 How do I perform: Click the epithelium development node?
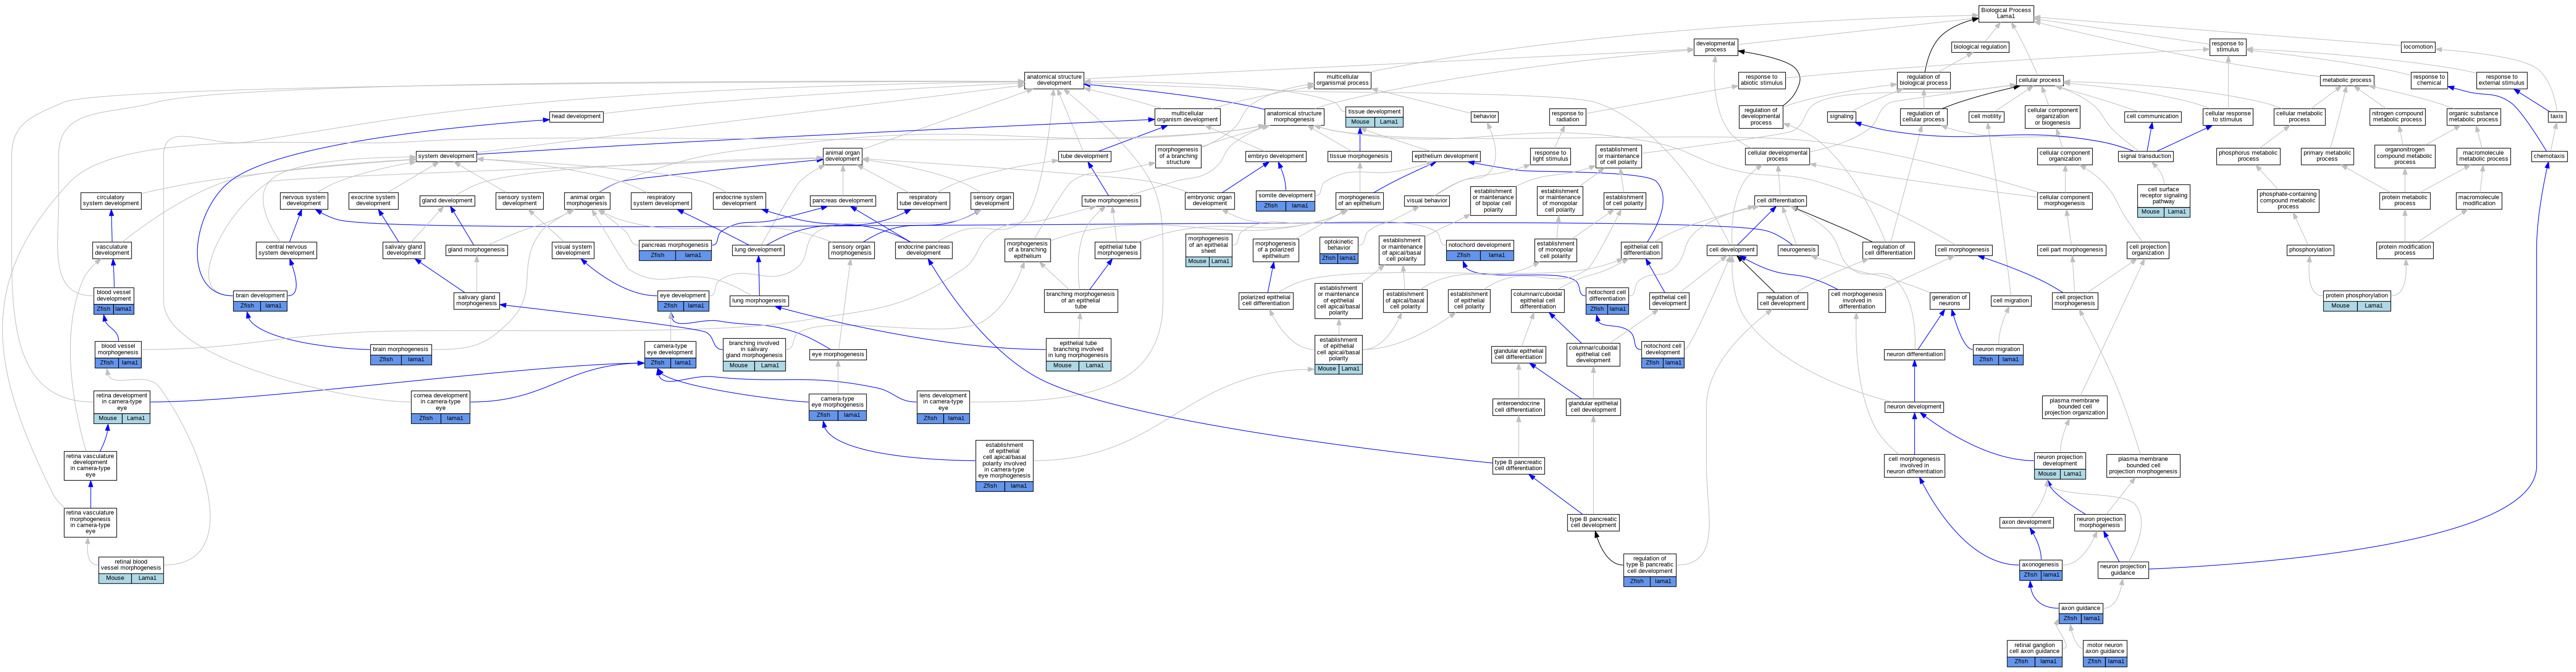click(1446, 156)
